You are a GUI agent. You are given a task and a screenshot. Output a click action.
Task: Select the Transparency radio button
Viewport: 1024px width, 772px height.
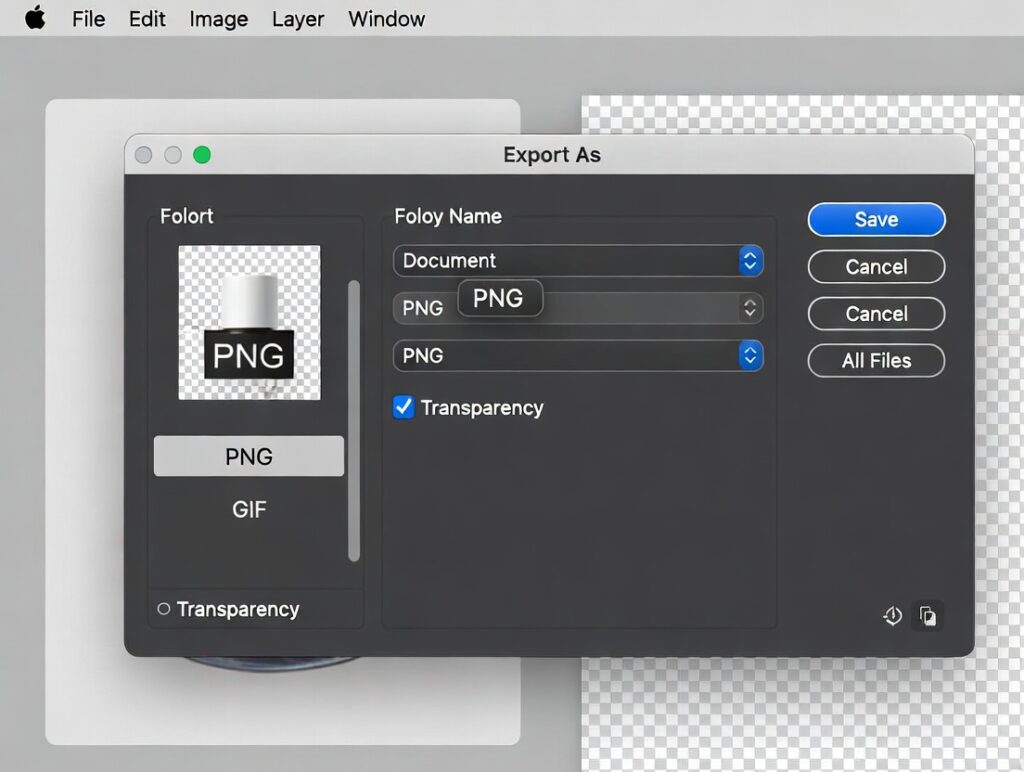[163, 609]
